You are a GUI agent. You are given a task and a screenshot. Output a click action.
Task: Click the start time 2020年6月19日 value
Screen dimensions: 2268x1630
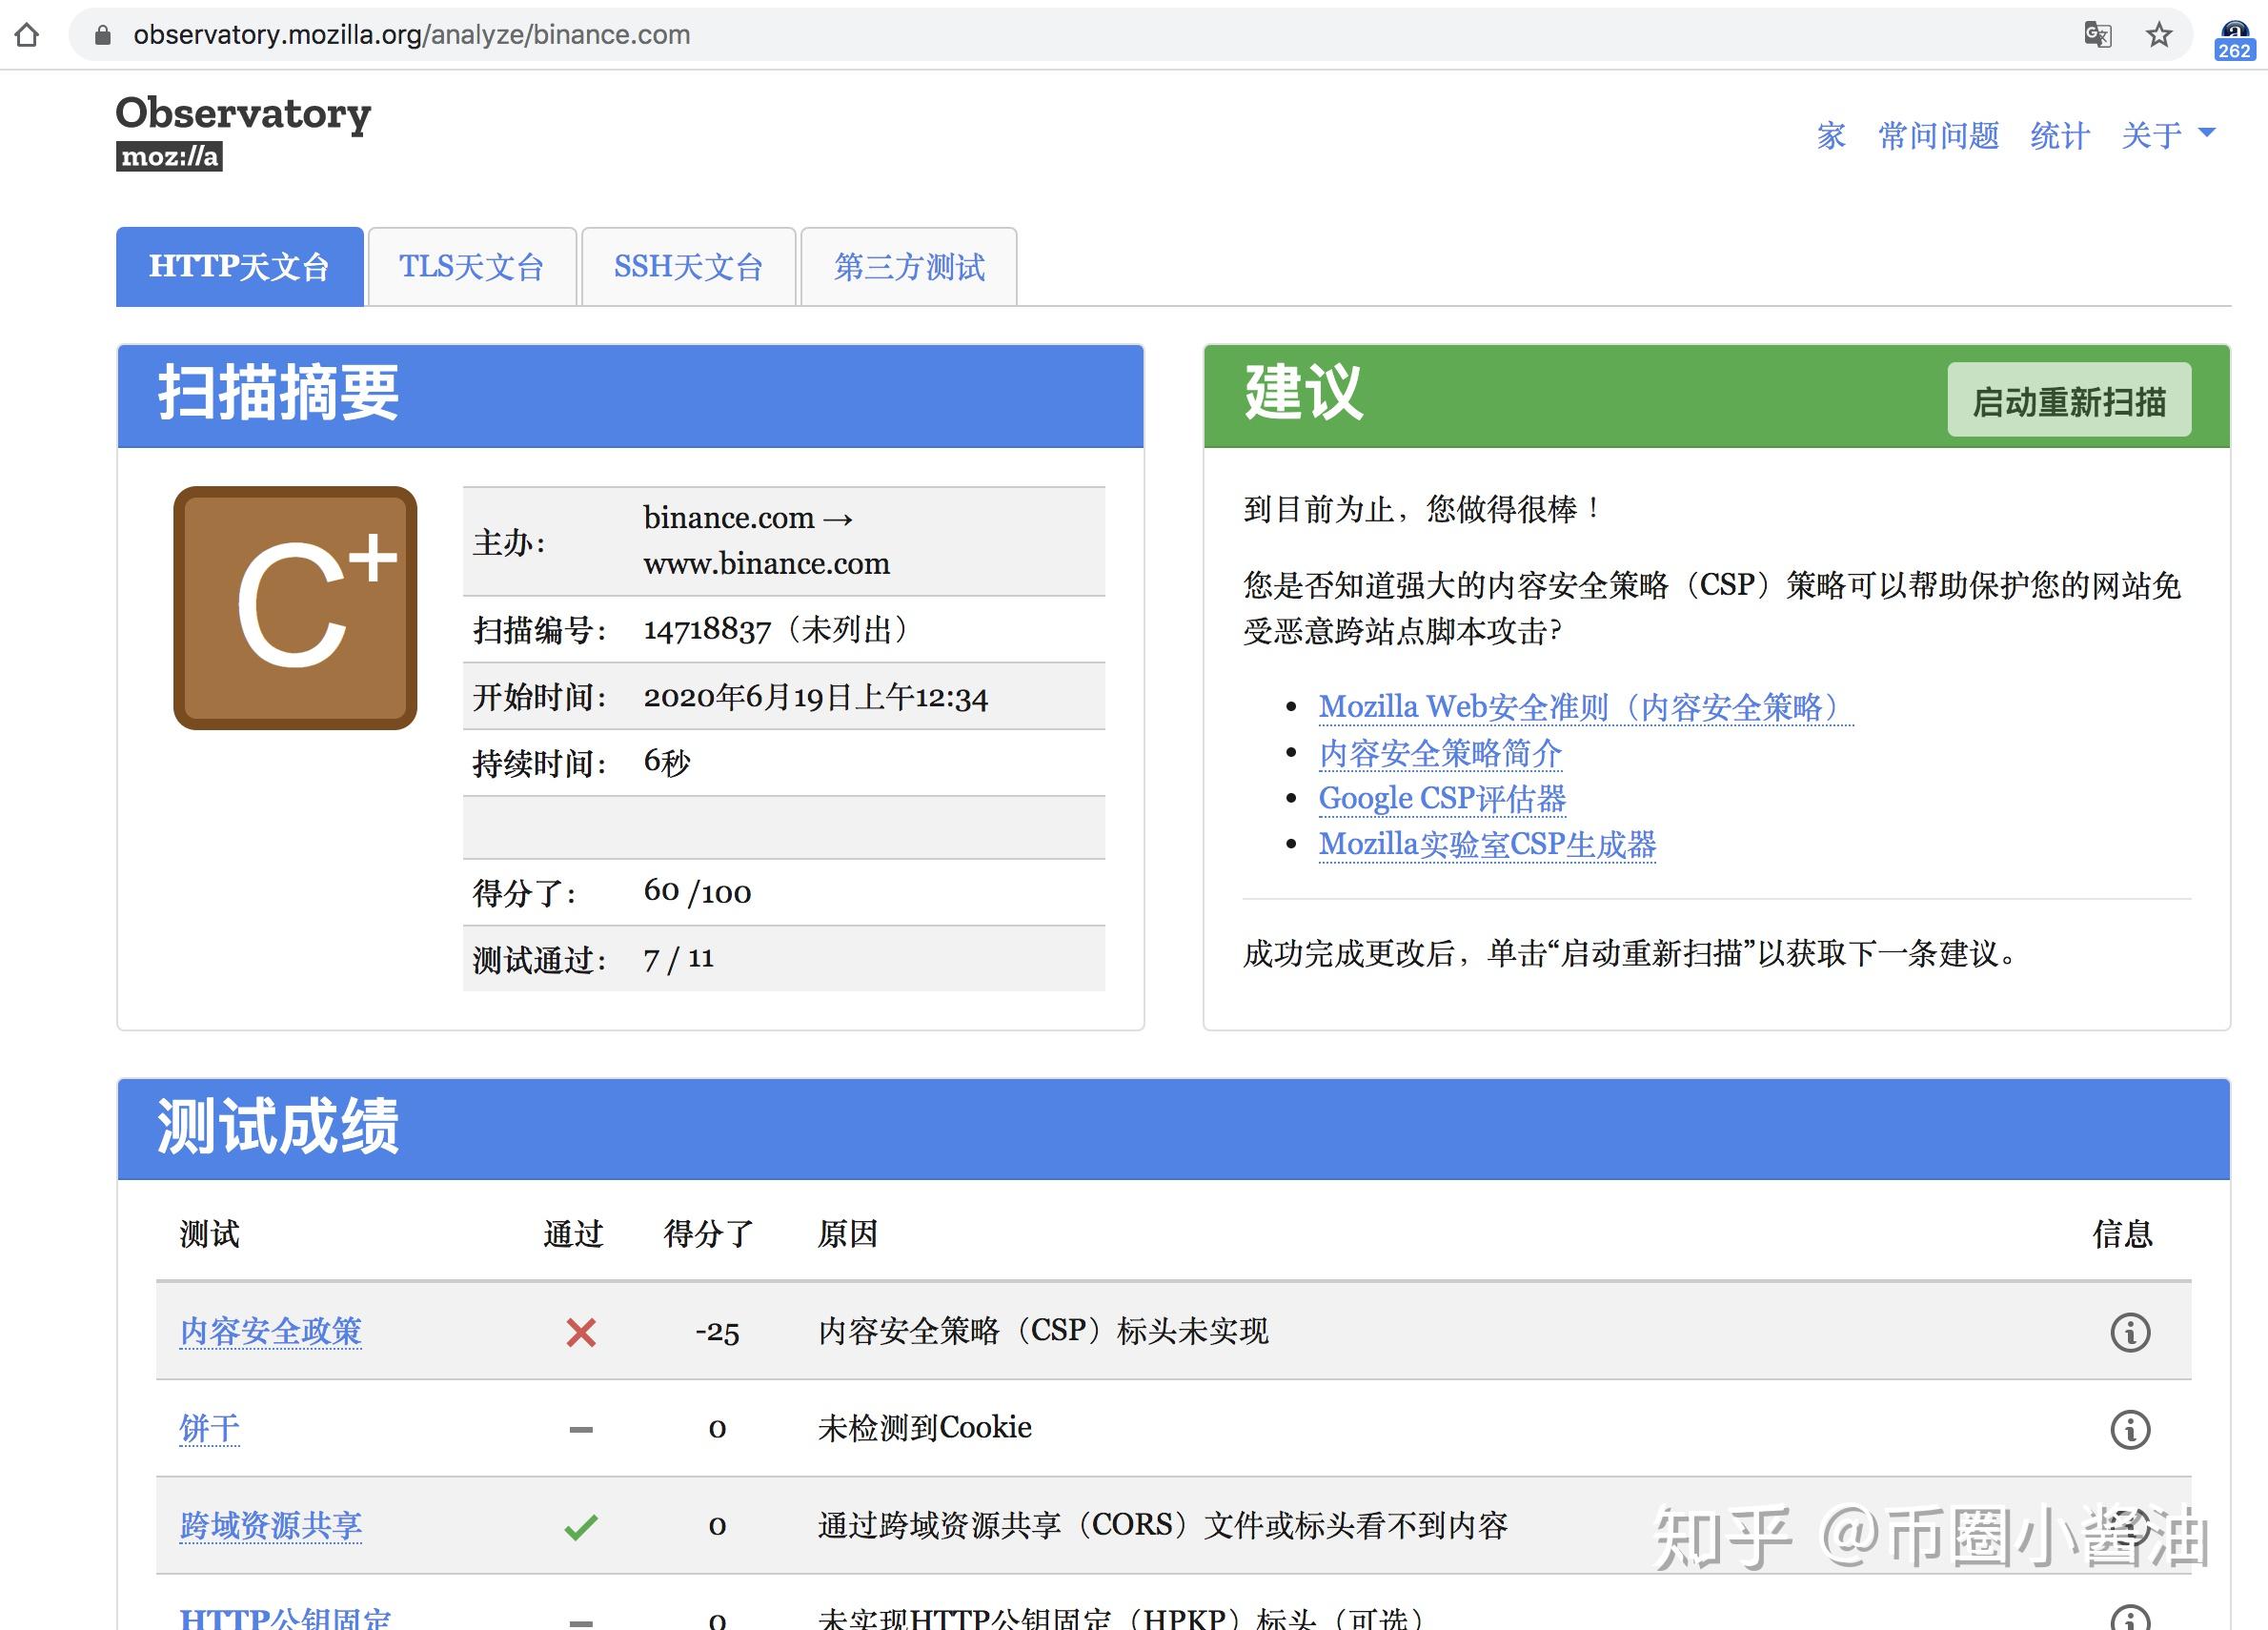815,697
